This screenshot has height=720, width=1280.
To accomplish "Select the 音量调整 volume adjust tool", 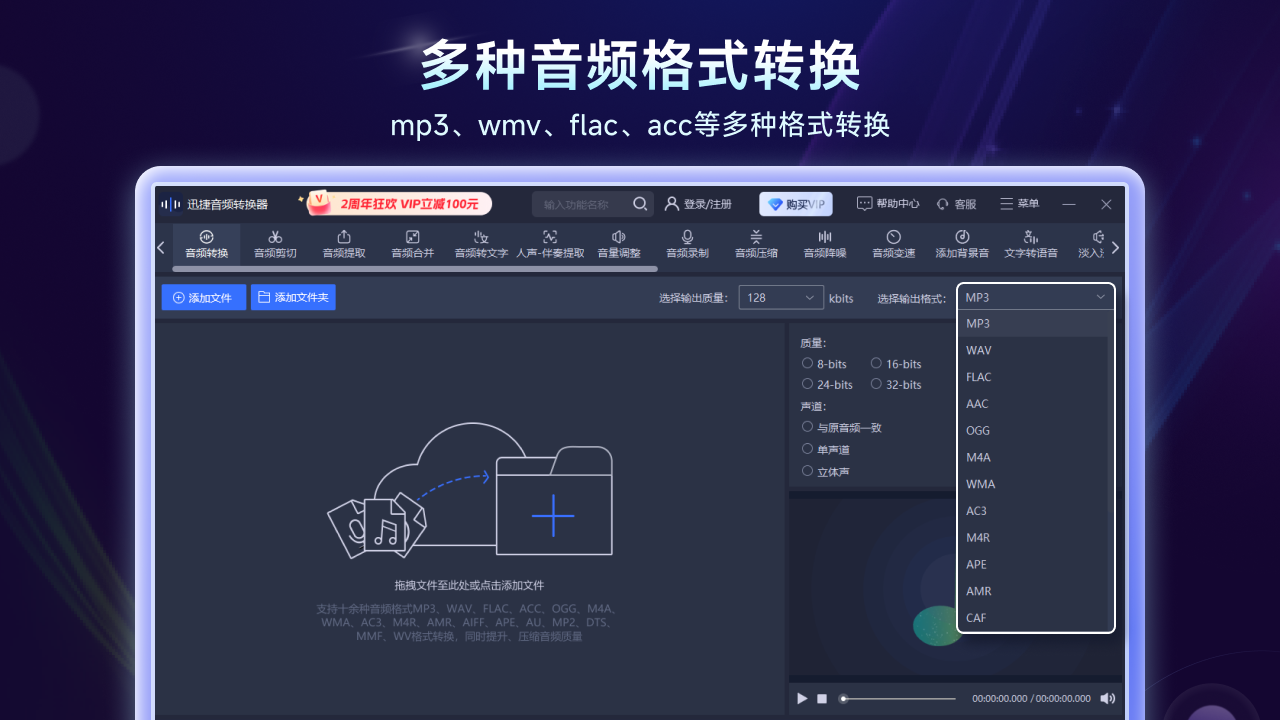I will coord(619,244).
